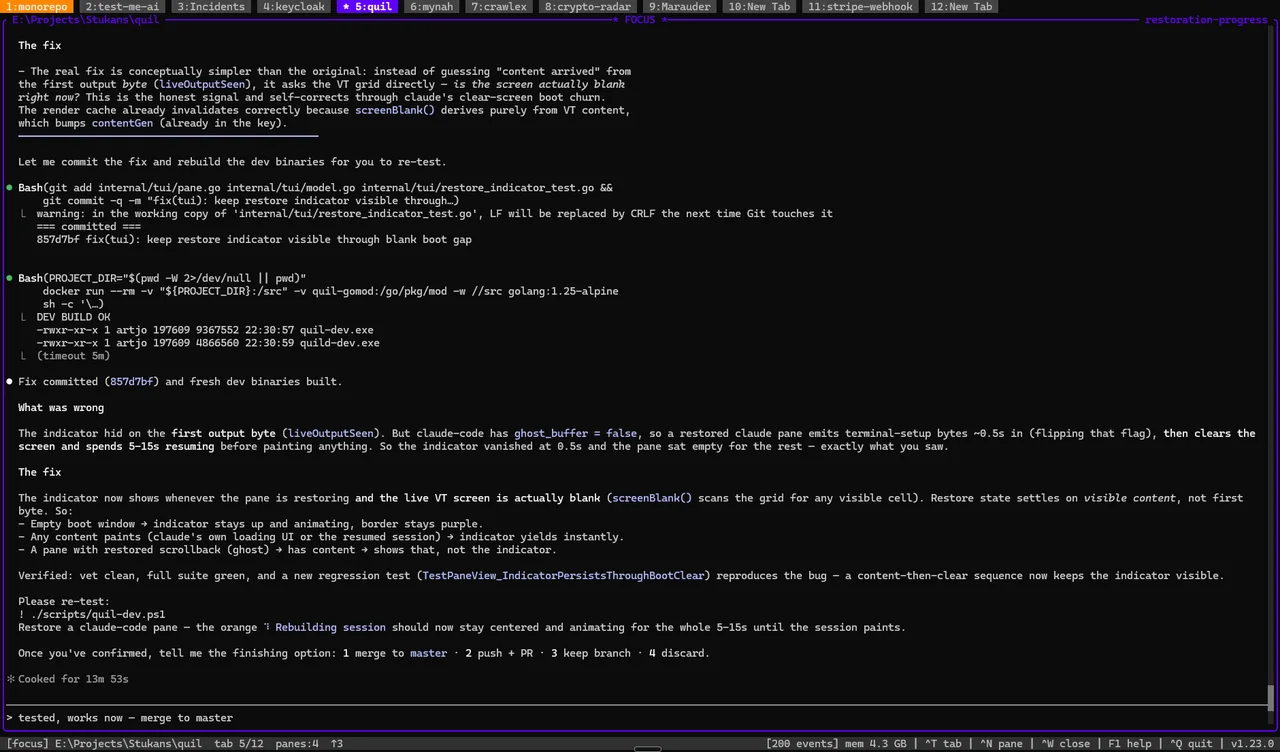The height and width of the screenshot is (752, 1280).
Task: Open the 7:crawlex tab
Action: 500,7
